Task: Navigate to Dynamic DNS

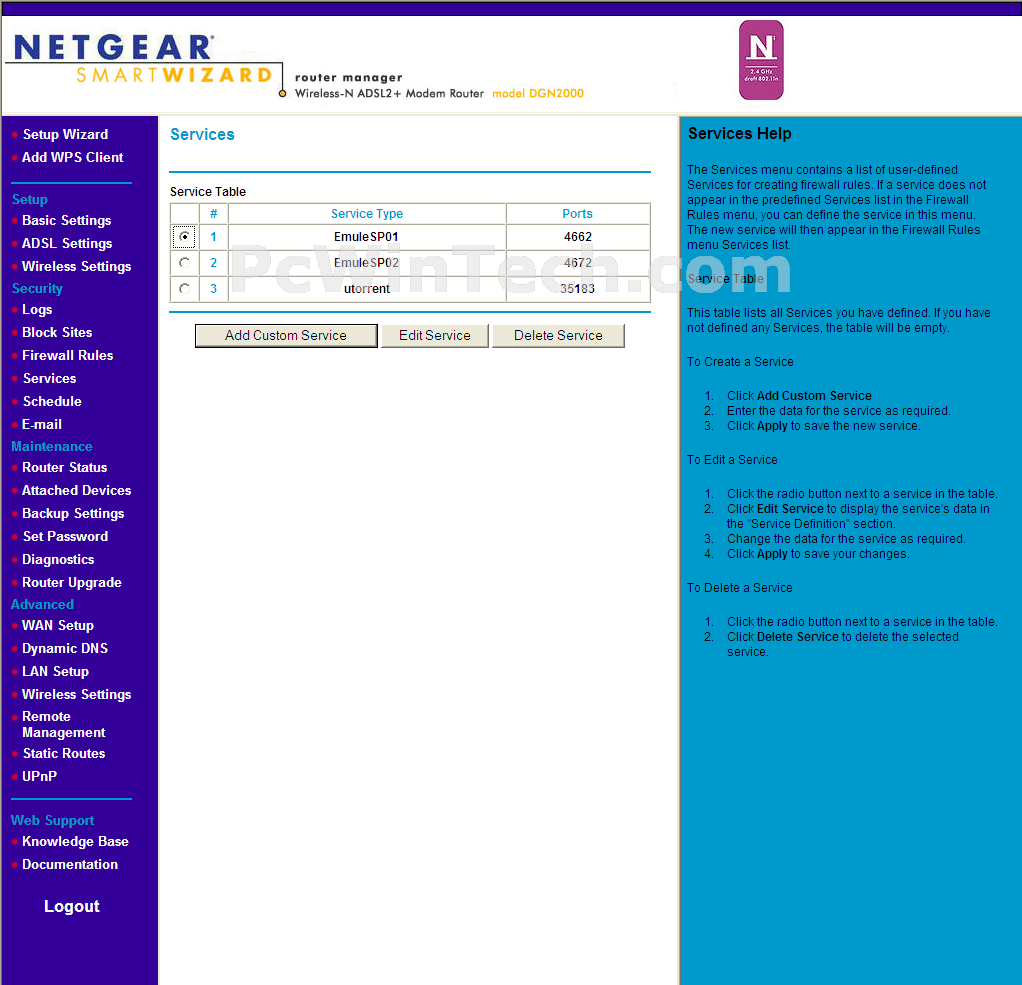Action: click(65, 648)
